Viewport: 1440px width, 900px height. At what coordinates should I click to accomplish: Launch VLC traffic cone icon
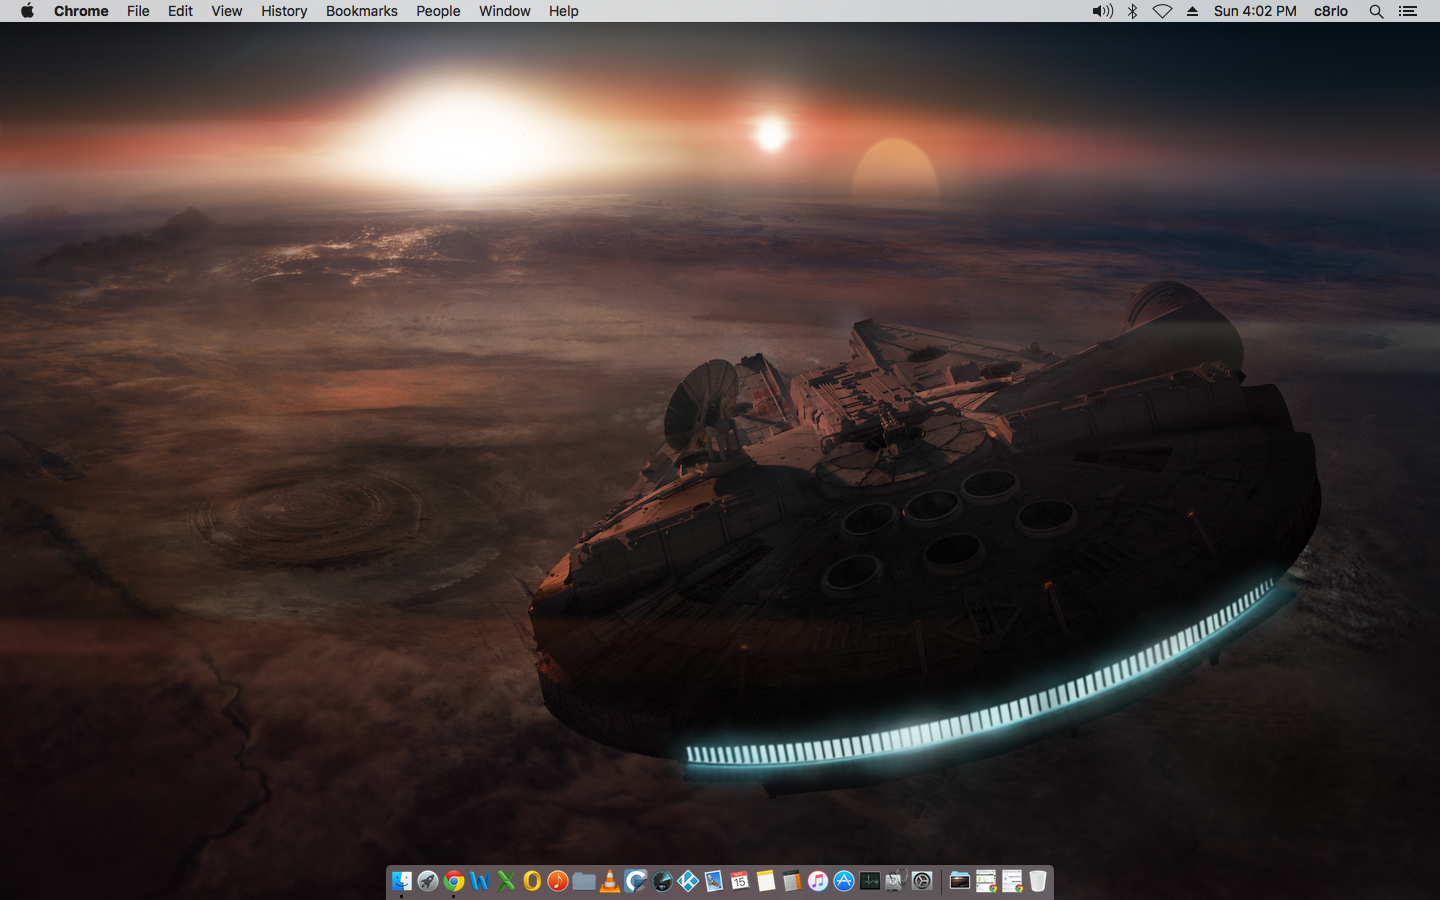[610, 881]
